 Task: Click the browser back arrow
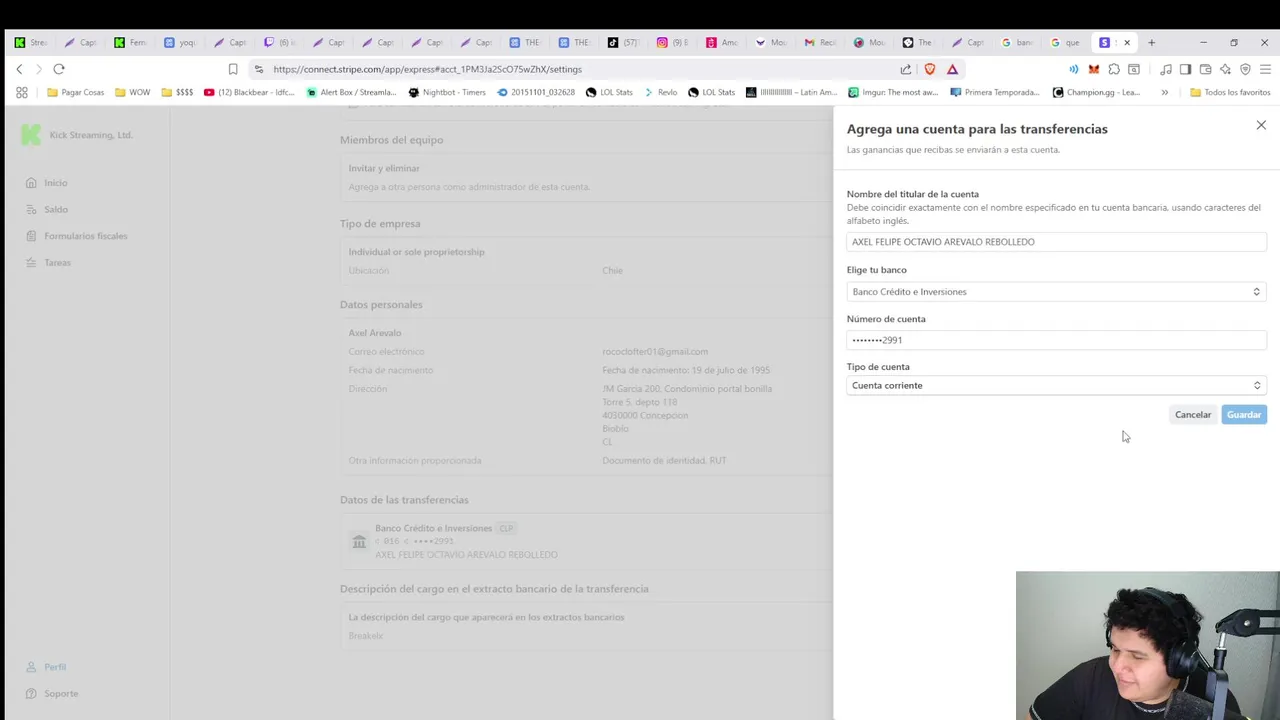pyautogui.click(x=19, y=69)
